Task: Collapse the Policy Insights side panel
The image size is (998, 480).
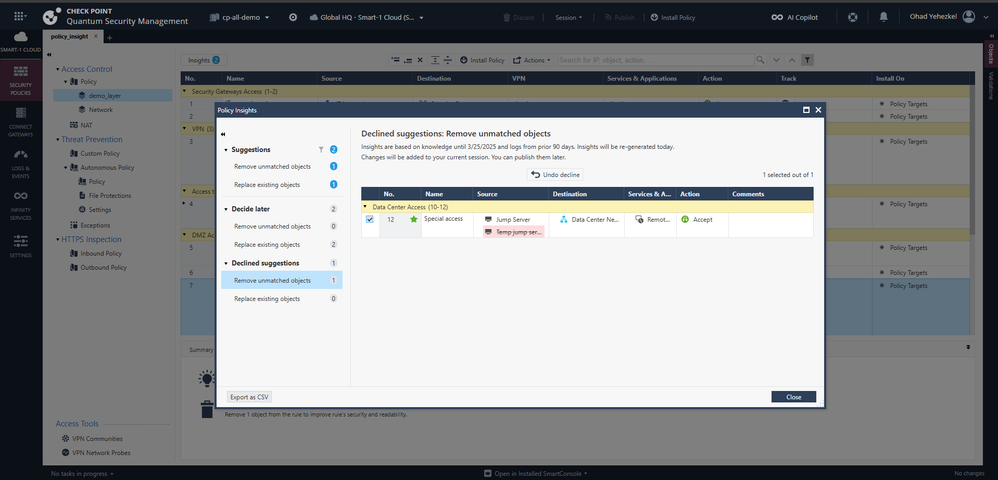Action: (223, 134)
